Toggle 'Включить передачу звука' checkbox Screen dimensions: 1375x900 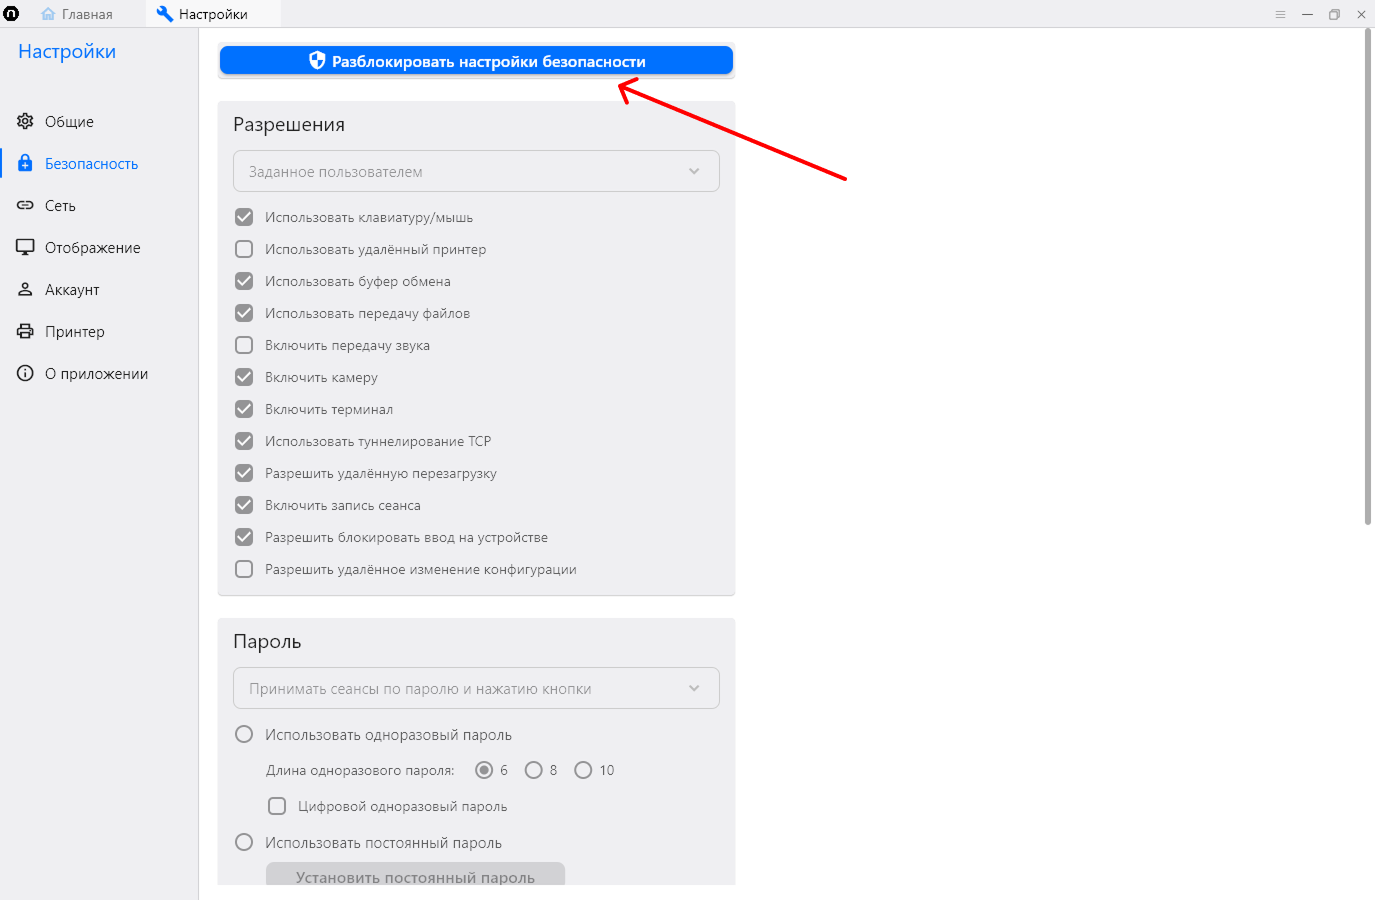(x=244, y=345)
